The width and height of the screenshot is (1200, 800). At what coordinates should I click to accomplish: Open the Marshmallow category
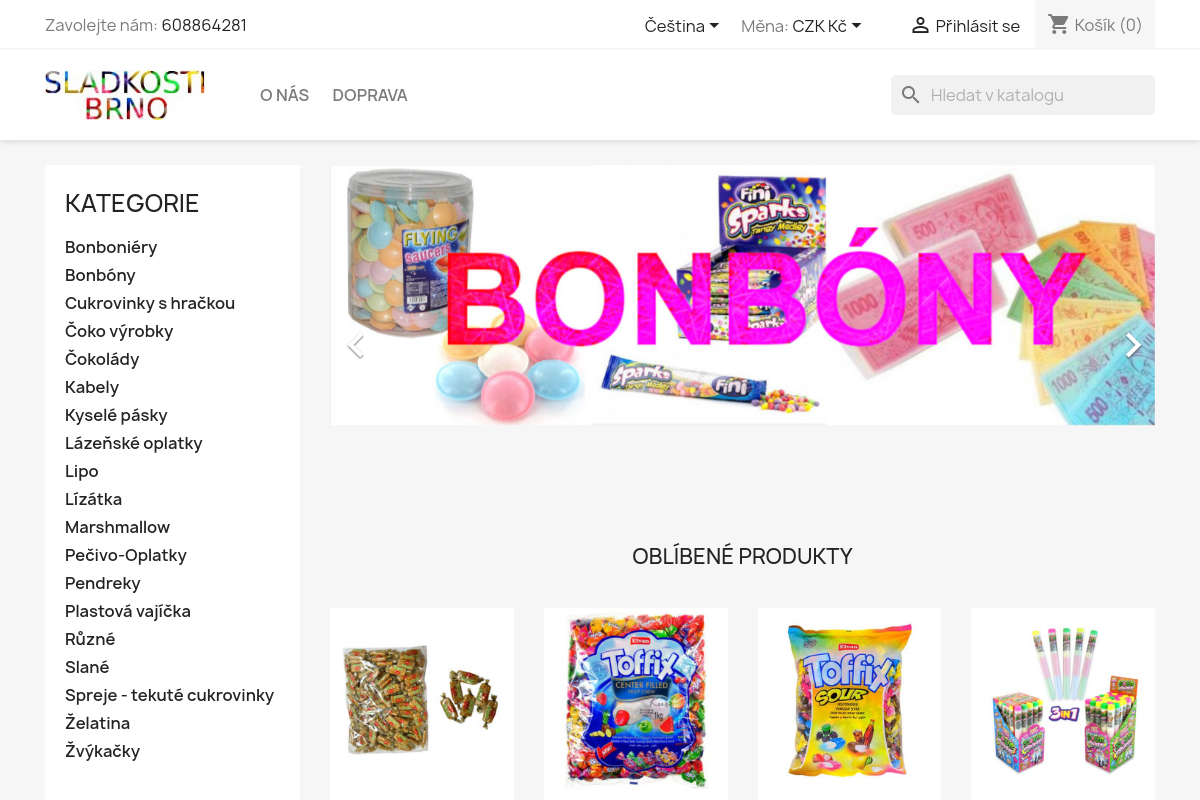point(117,527)
